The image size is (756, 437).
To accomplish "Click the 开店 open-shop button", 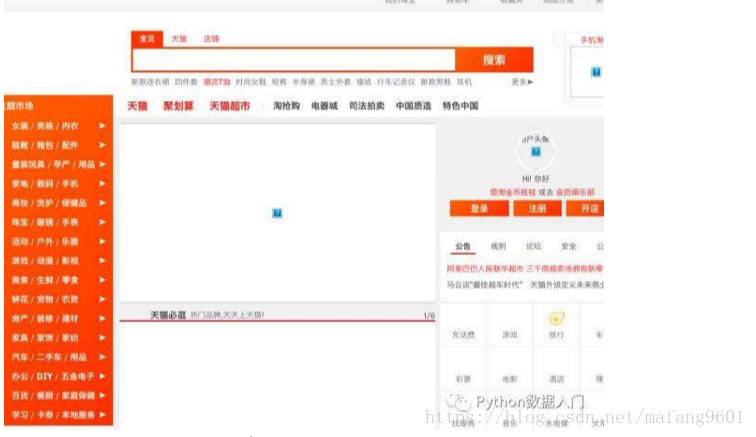I will [585, 208].
